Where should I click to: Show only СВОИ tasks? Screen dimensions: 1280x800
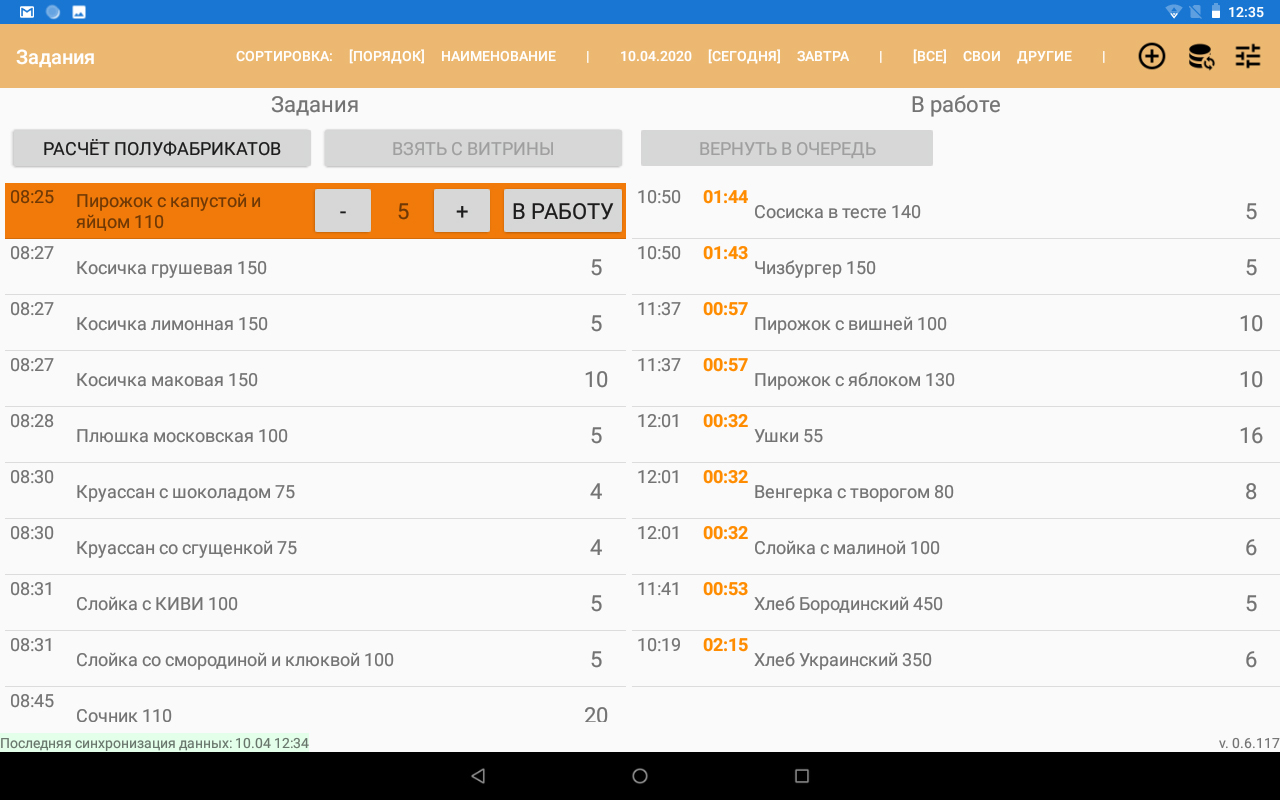coord(982,56)
